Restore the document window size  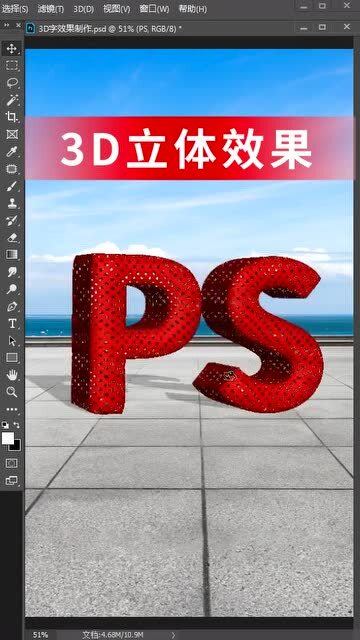(322, 27)
